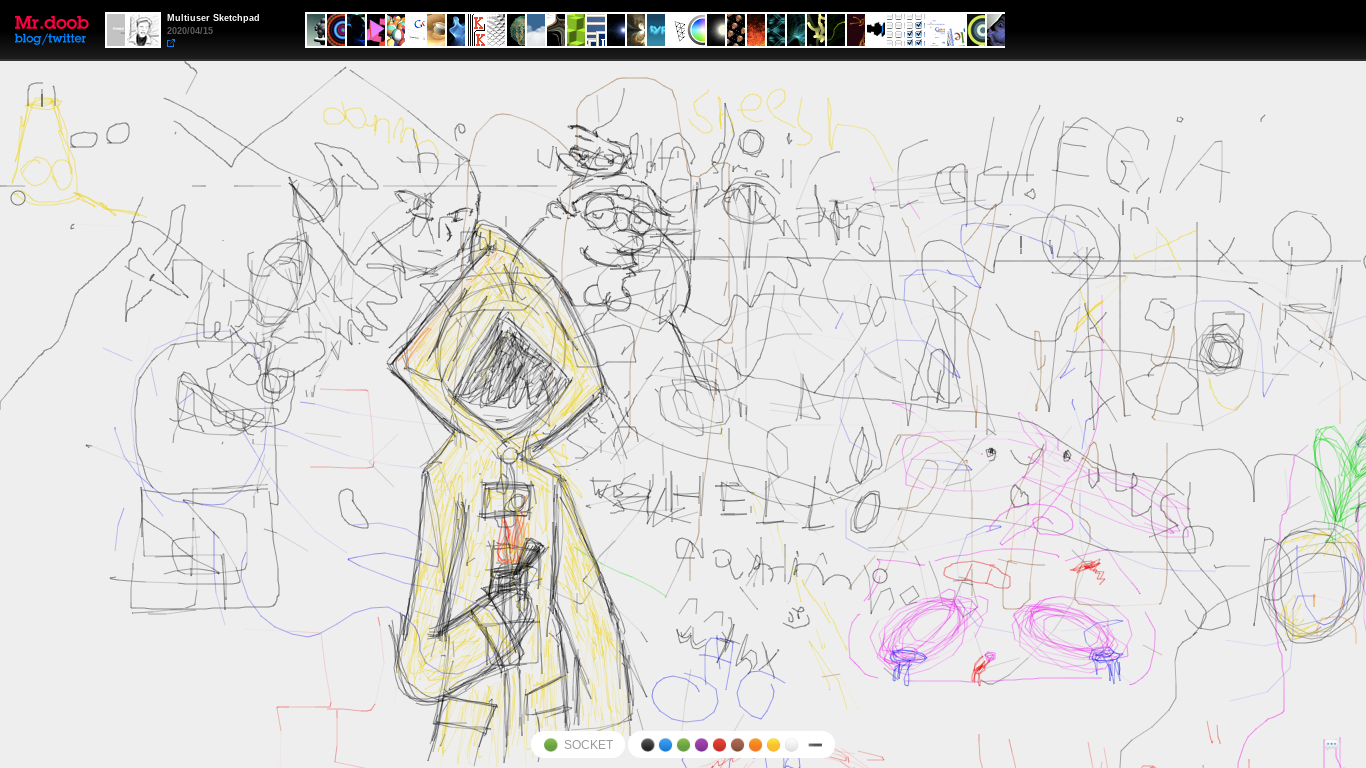This screenshot has width=1366, height=768.
Task: Click the Mr.doob logo
Action: click(52, 22)
